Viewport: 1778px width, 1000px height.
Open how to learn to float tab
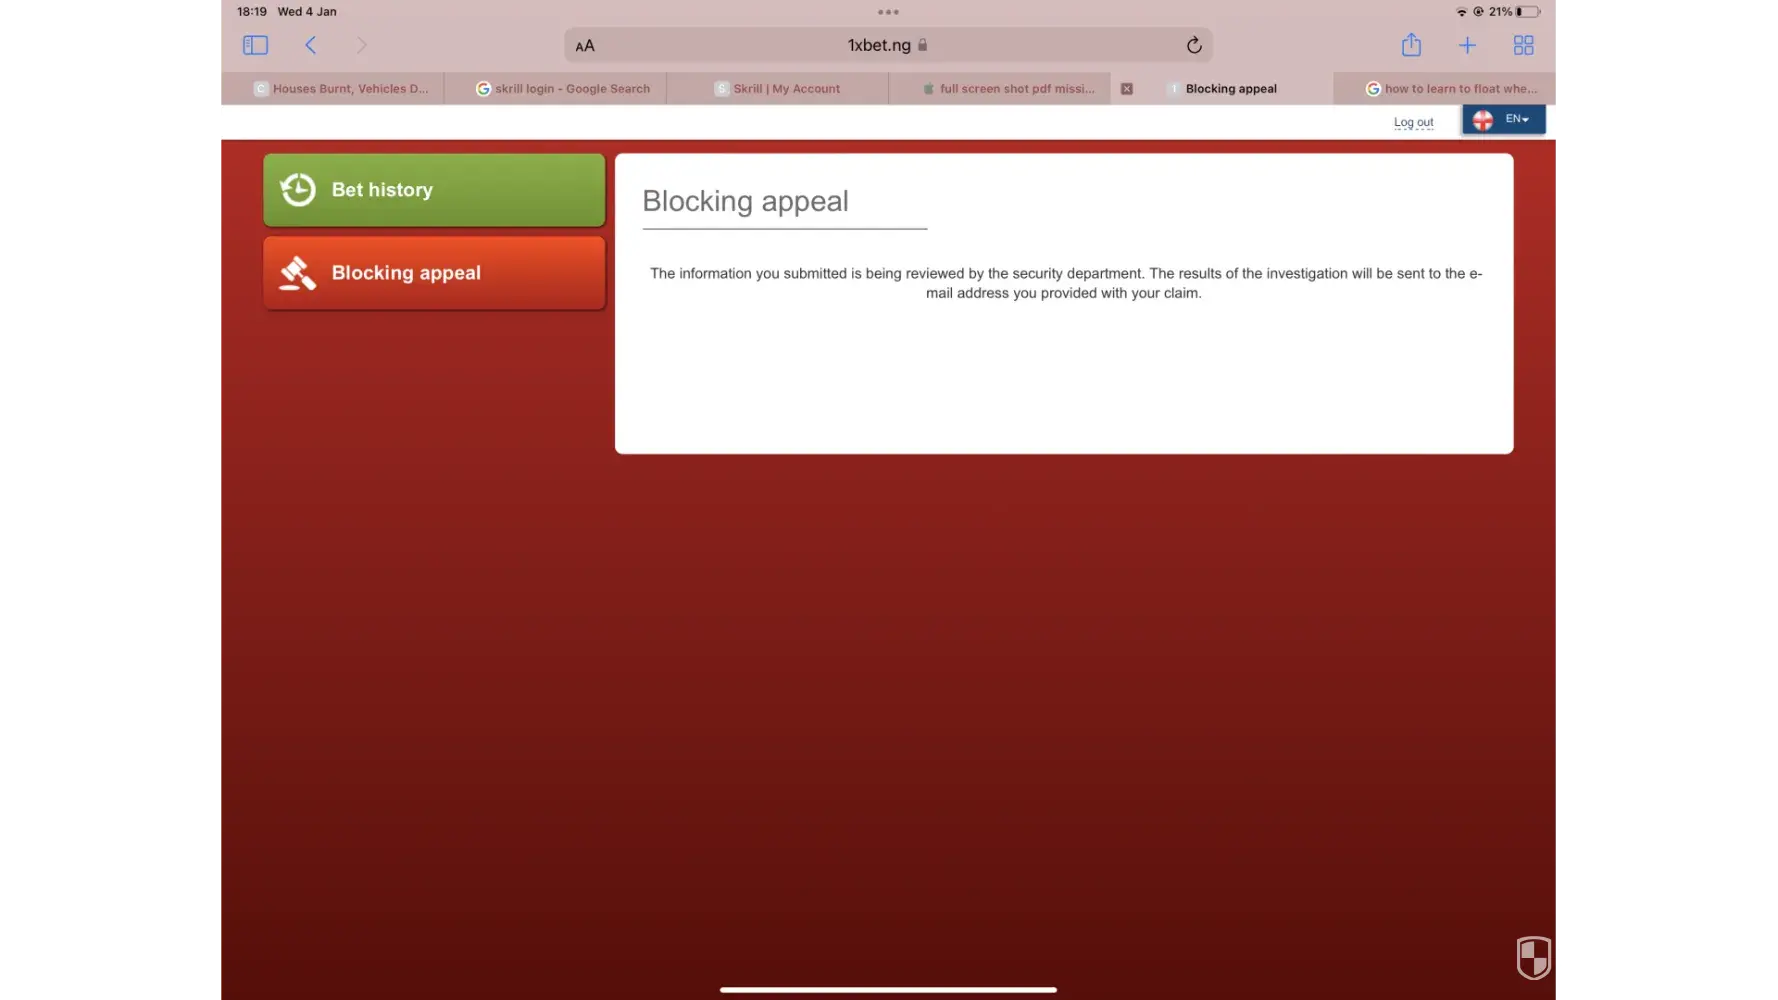coord(1451,89)
